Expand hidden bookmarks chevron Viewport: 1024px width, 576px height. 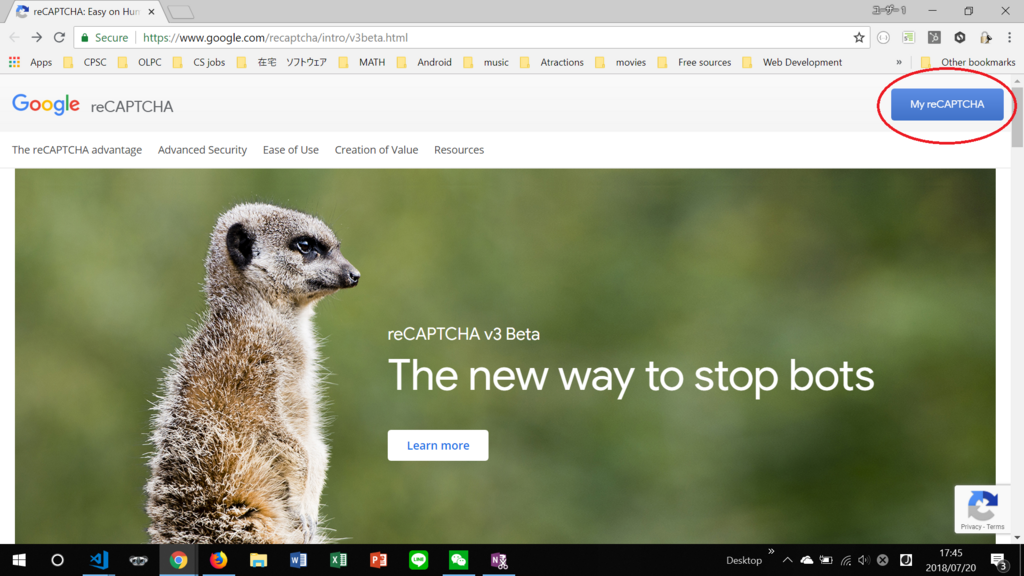pos(899,62)
